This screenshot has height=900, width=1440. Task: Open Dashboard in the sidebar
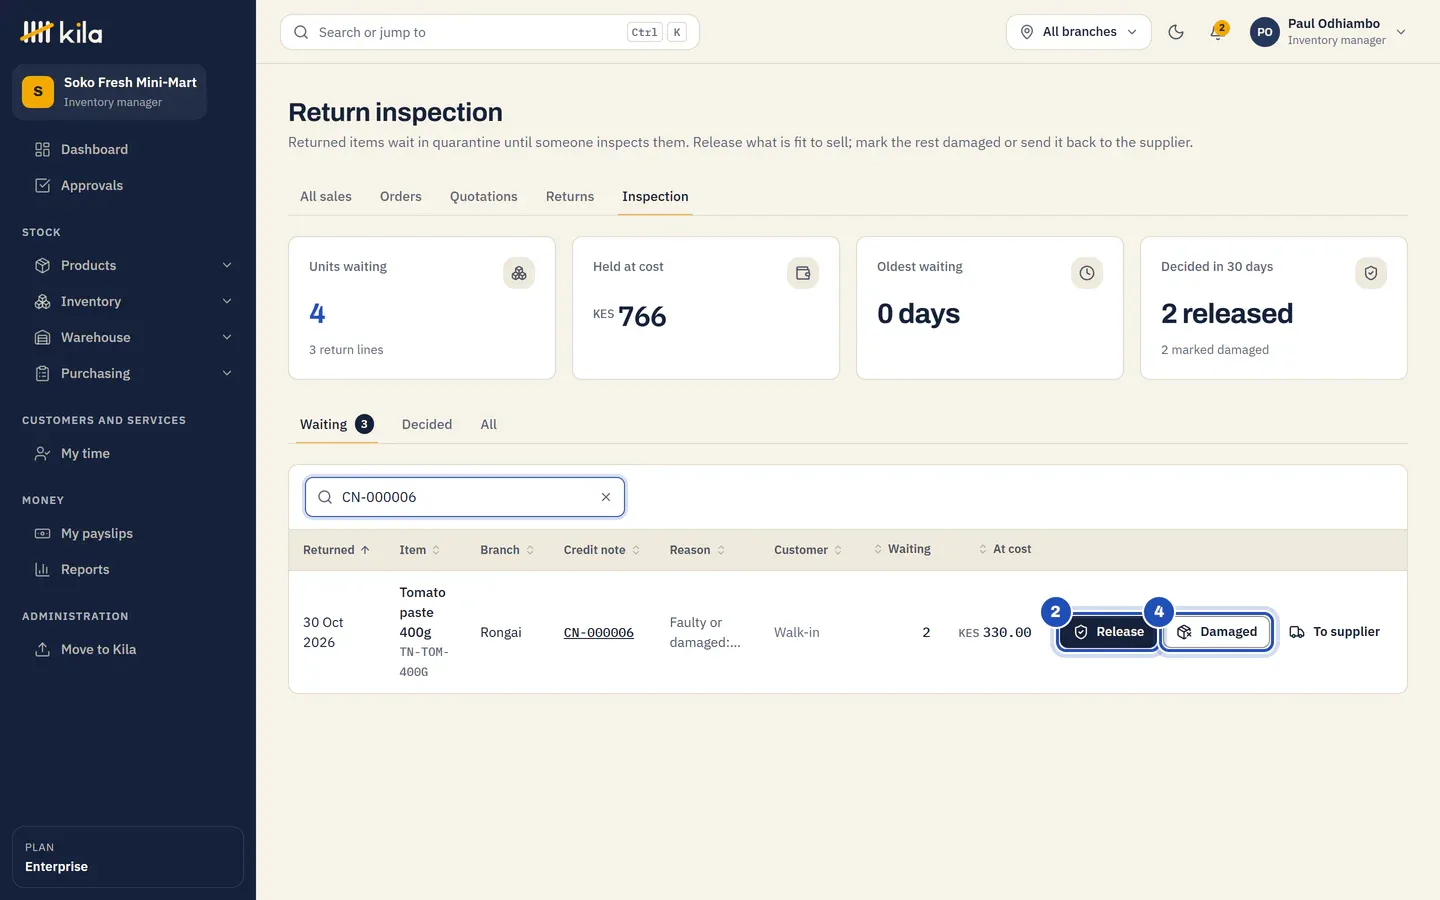(128, 149)
